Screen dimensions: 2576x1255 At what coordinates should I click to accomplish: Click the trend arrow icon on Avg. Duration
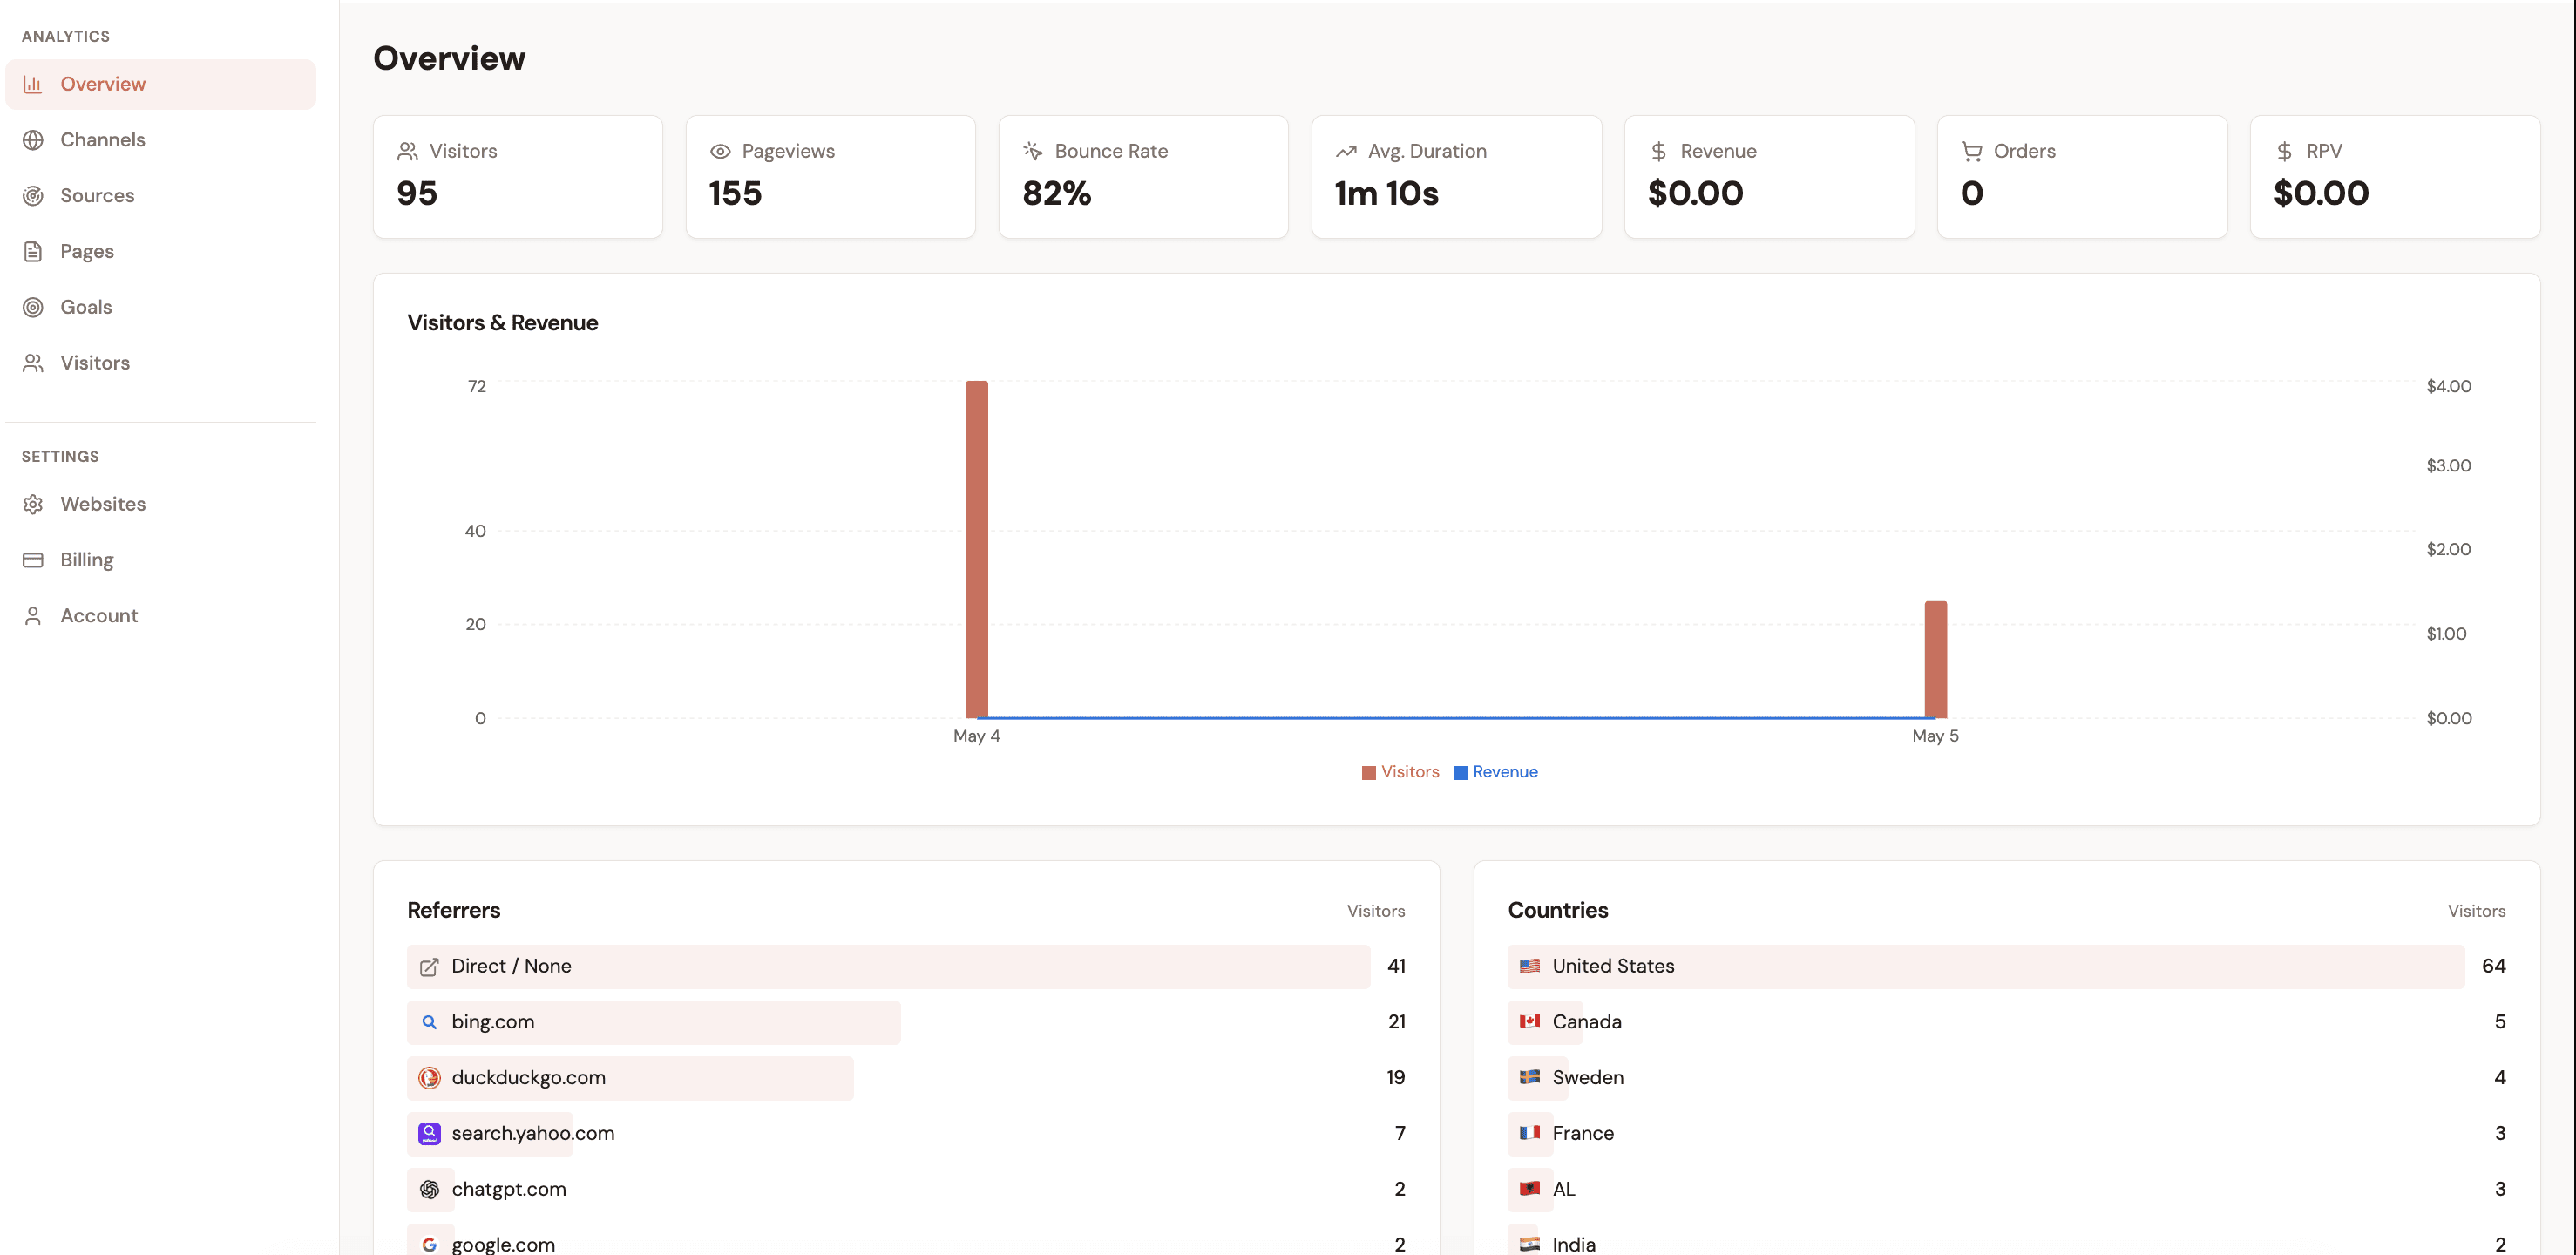[1346, 151]
